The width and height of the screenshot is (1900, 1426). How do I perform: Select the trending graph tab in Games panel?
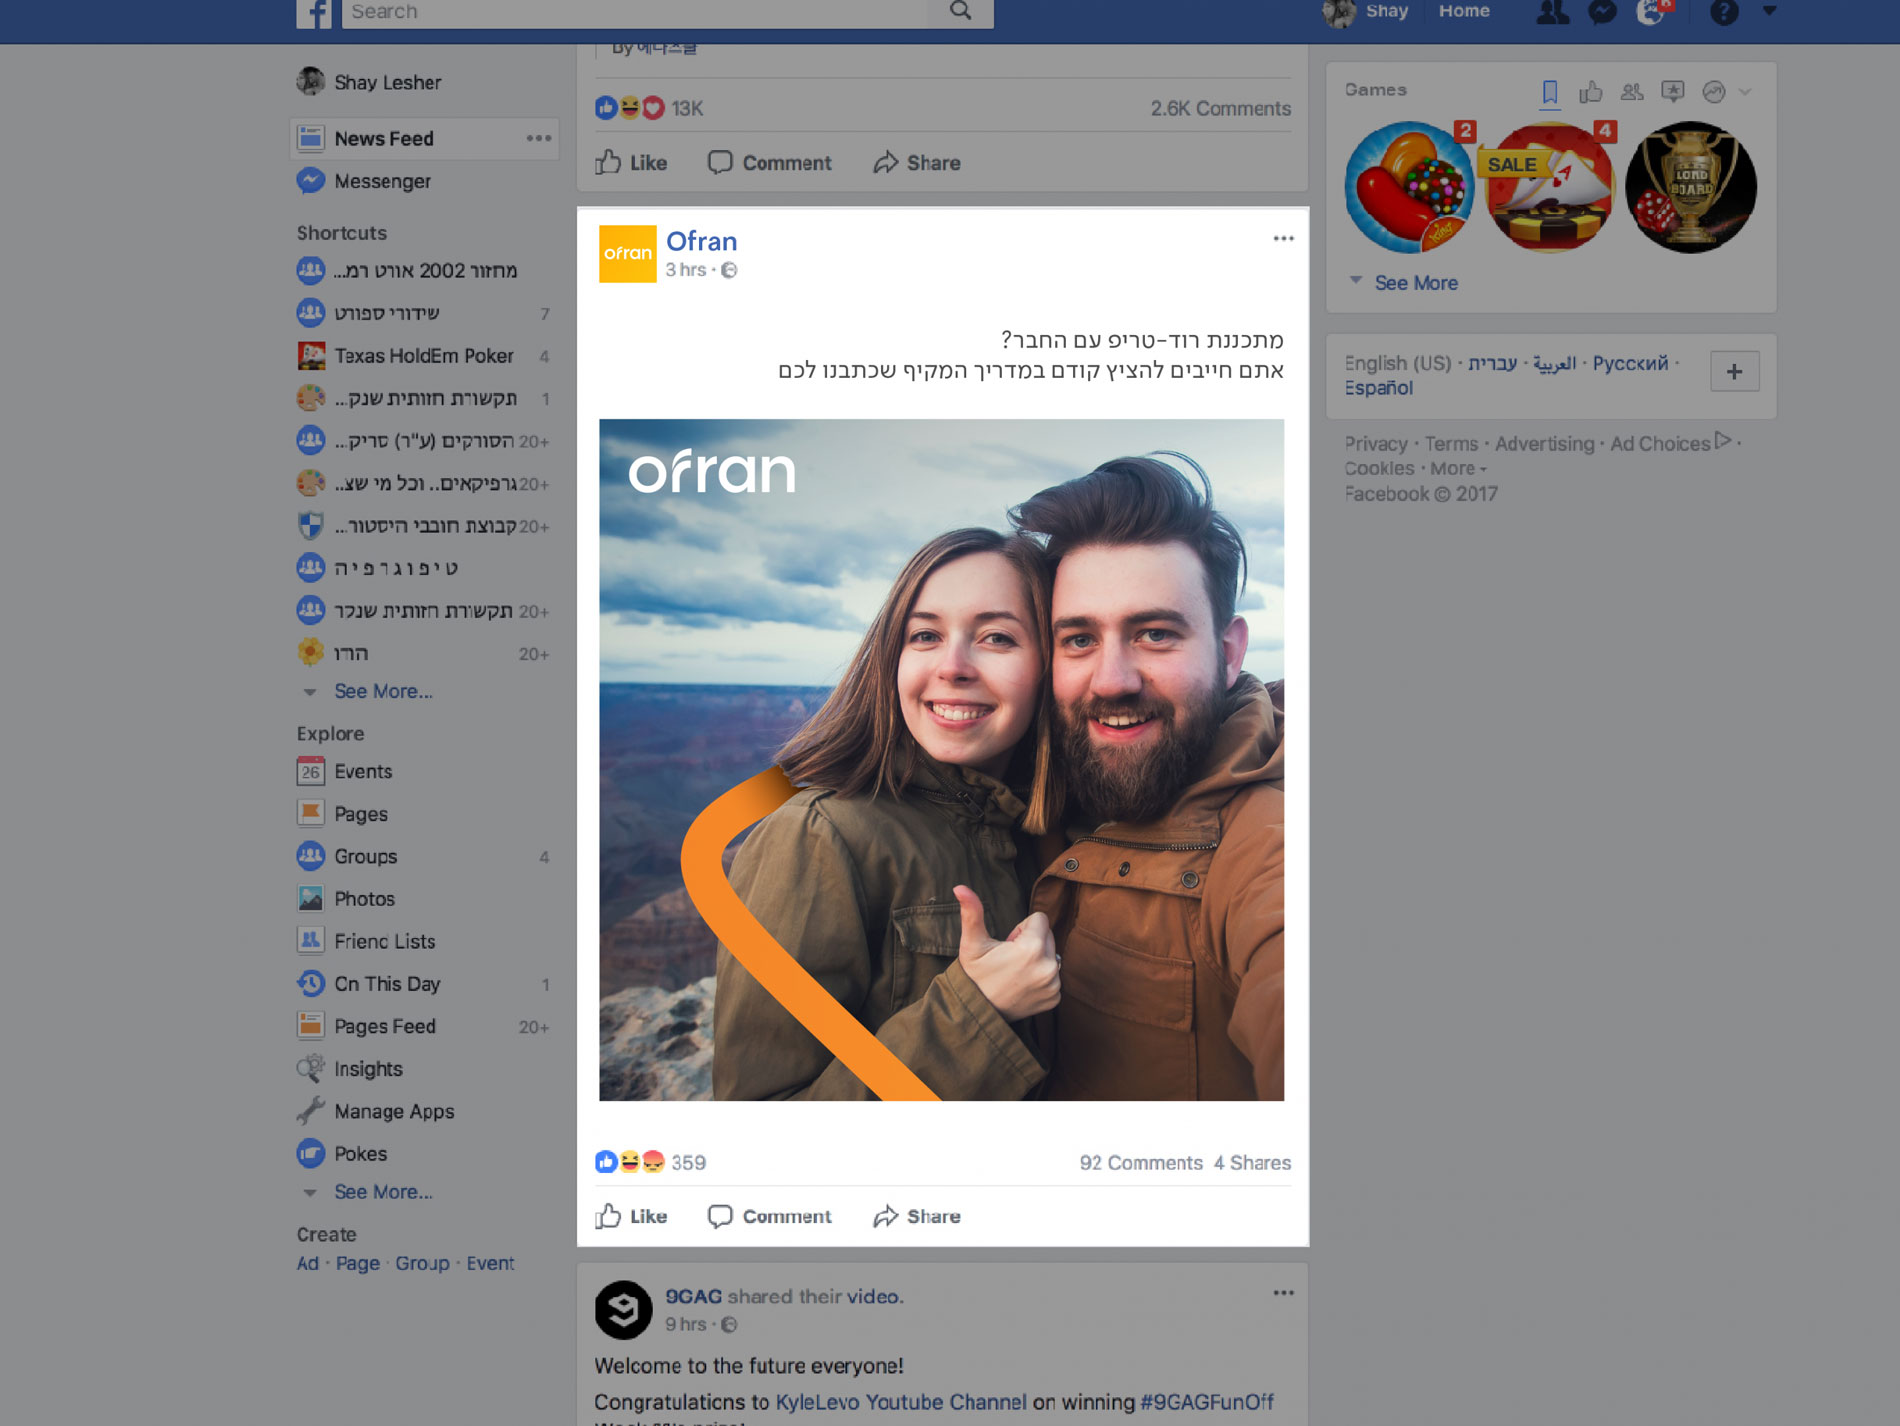point(1714,92)
